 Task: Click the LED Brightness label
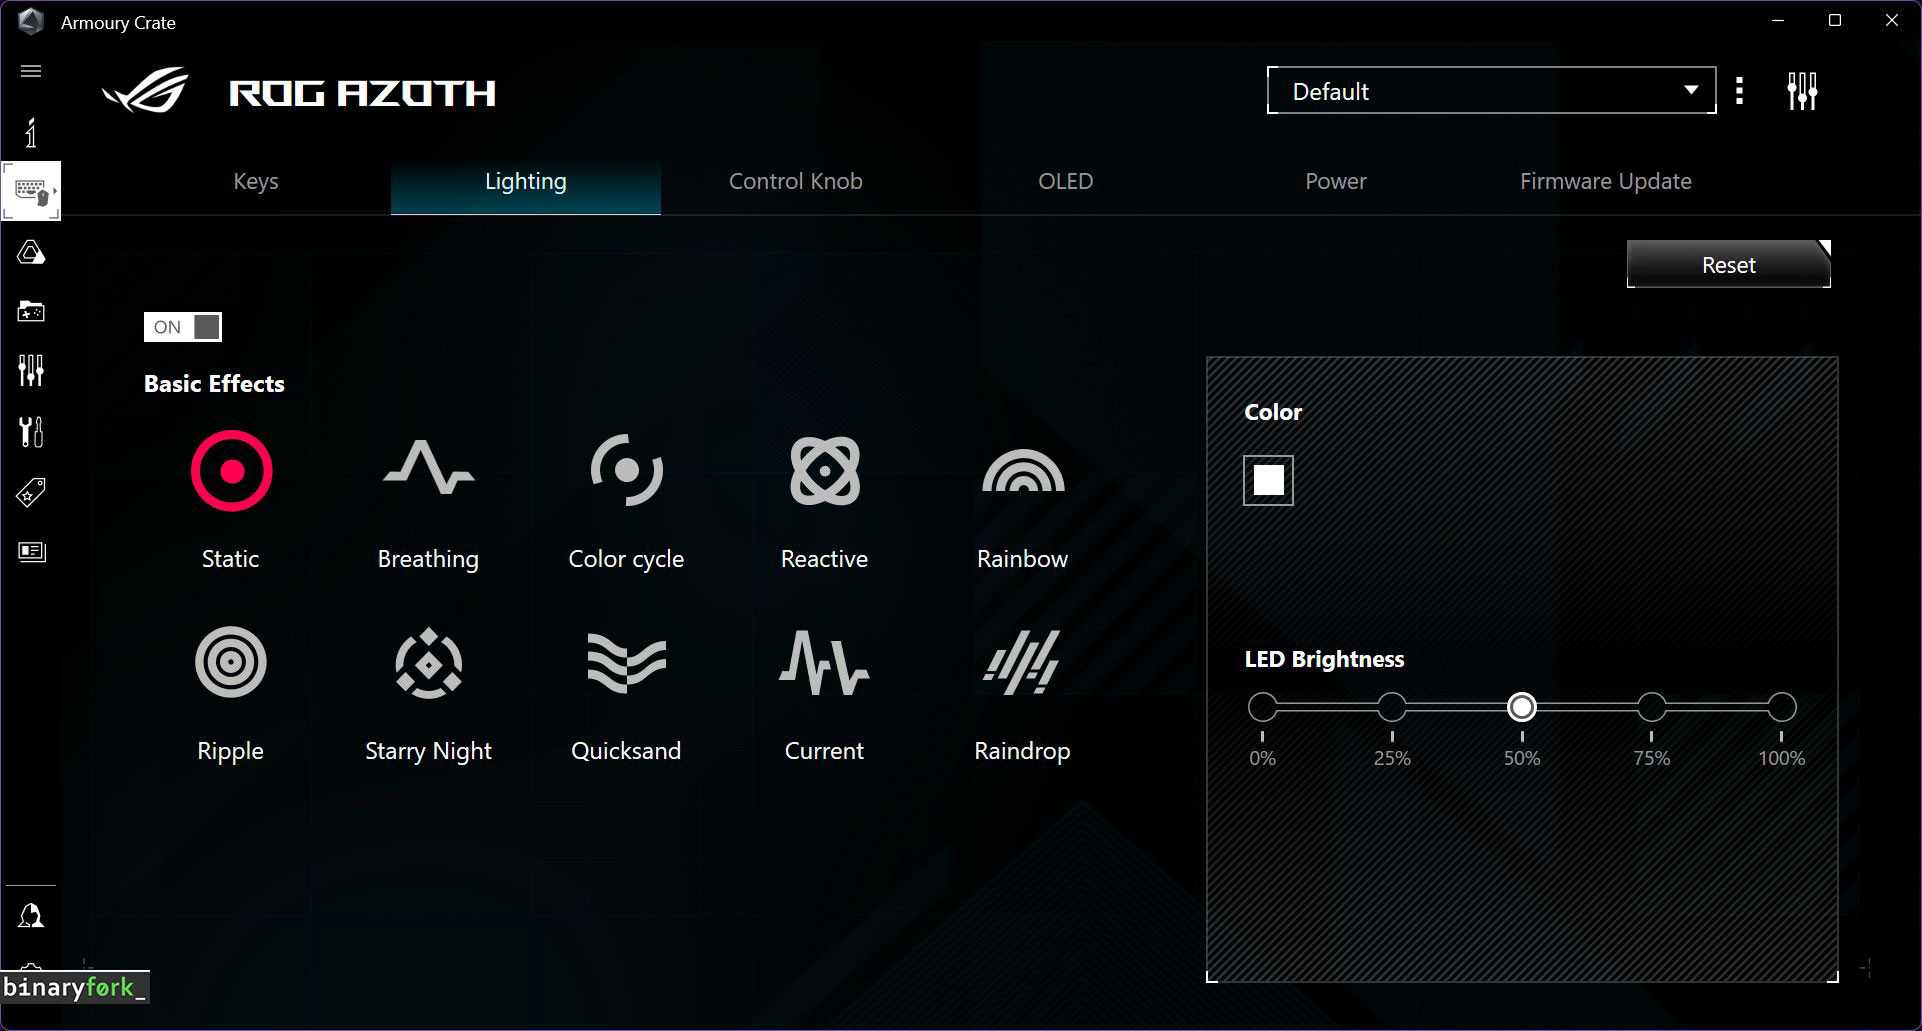(x=1324, y=660)
